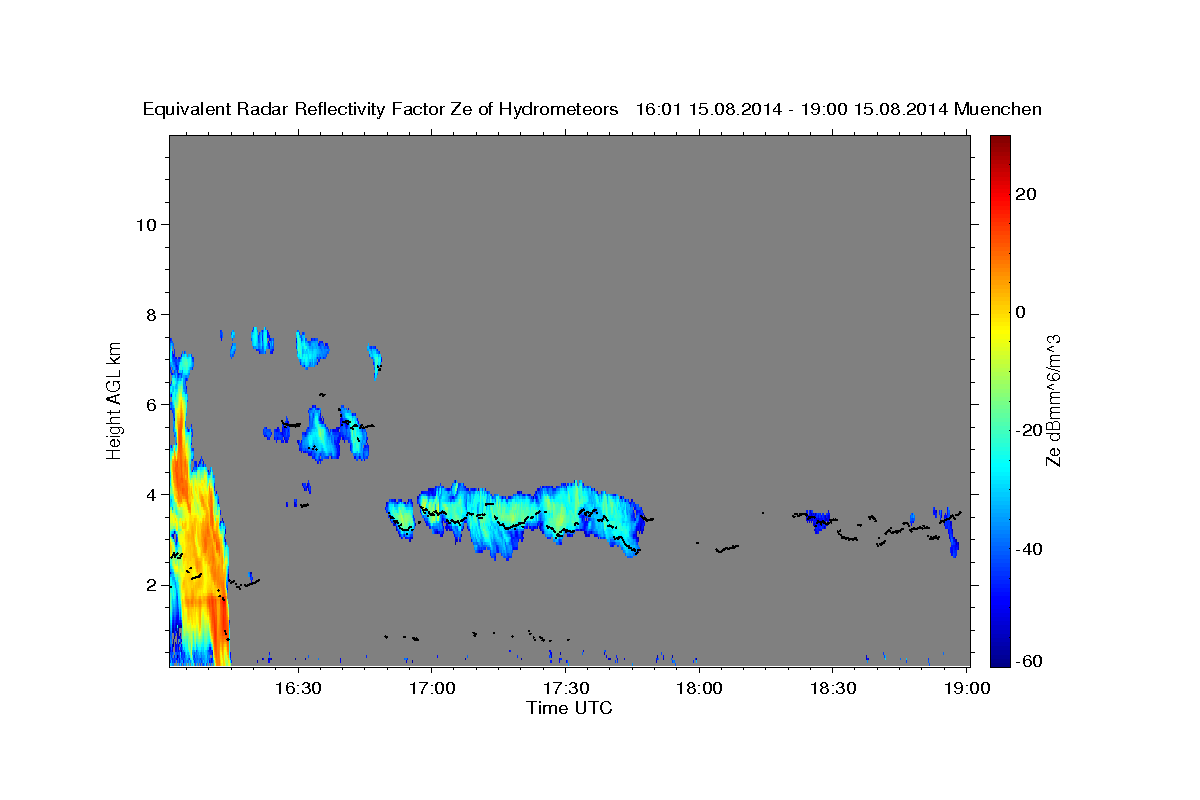Viewport: 1200px width, 800px height.
Task: Click the dark red top of the colorbar
Action: (1000, 146)
